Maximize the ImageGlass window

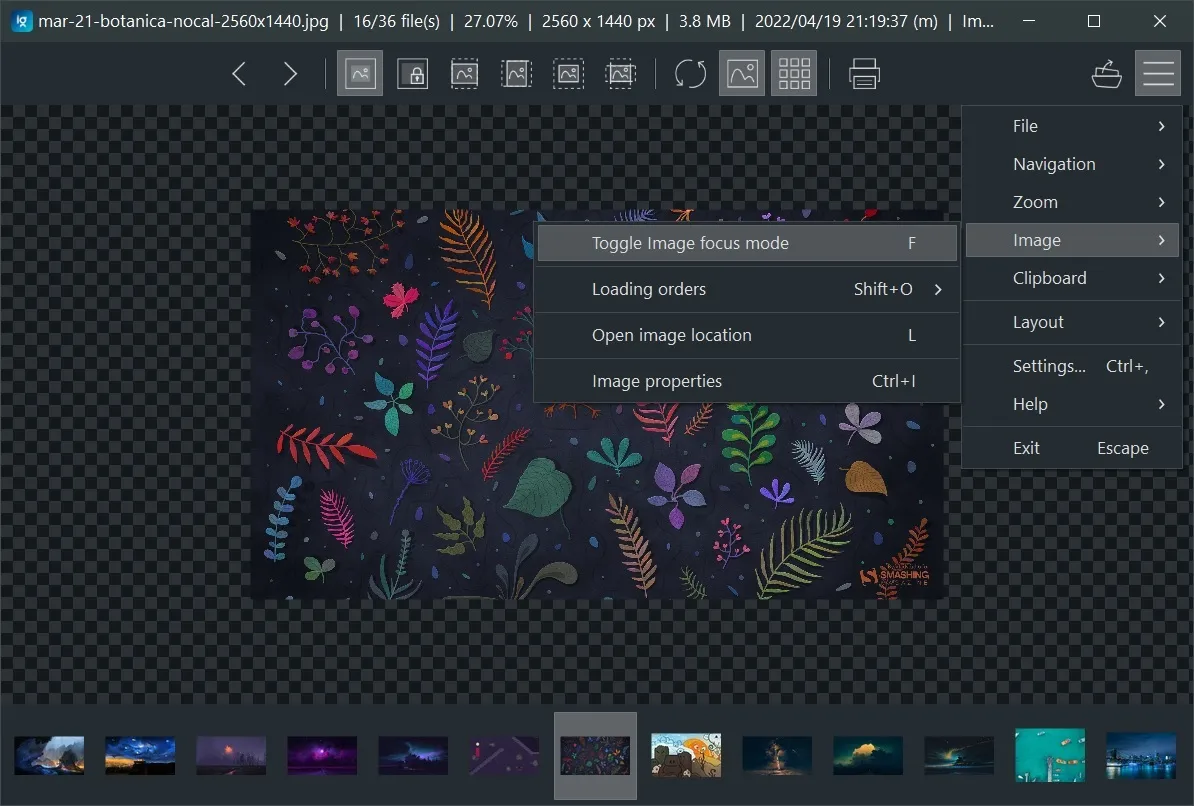pyautogui.click(x=1093, y=21)
